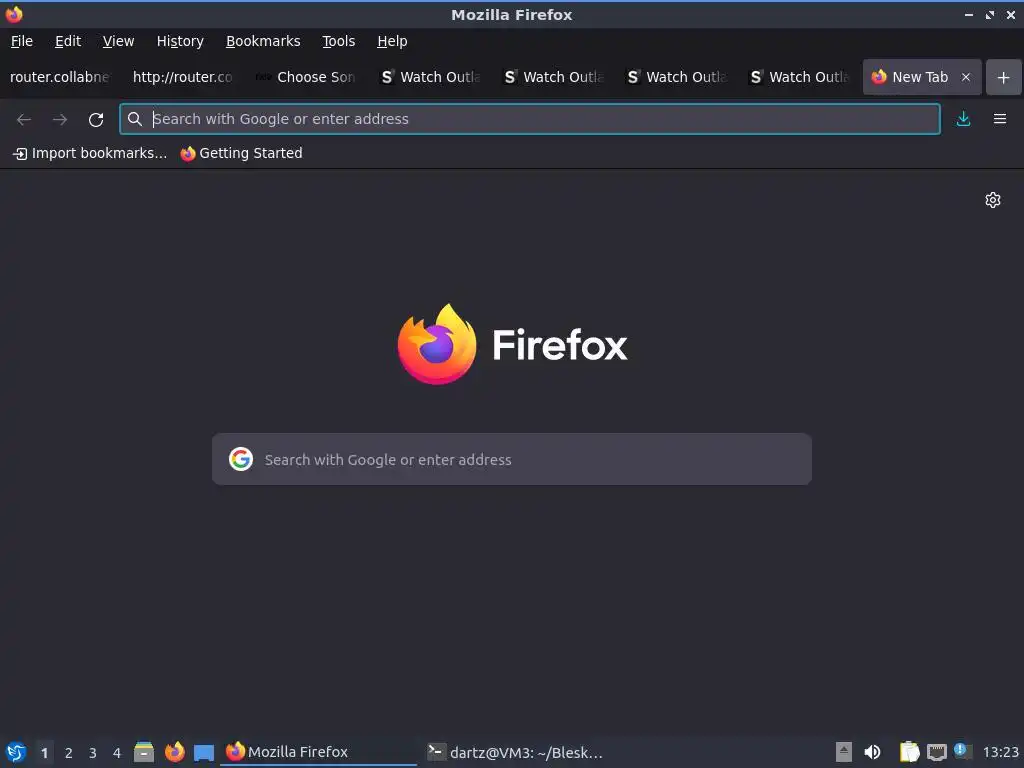Click the Google logo in the page search box
This screenshot has height=768, width=1024.
241,459
